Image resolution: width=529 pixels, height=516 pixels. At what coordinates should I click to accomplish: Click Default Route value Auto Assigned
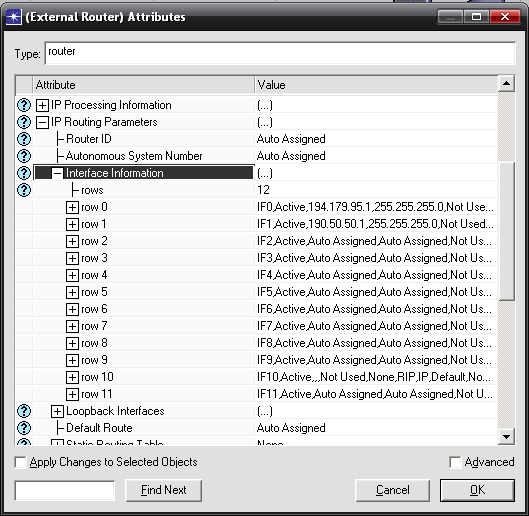click(291, 428)
